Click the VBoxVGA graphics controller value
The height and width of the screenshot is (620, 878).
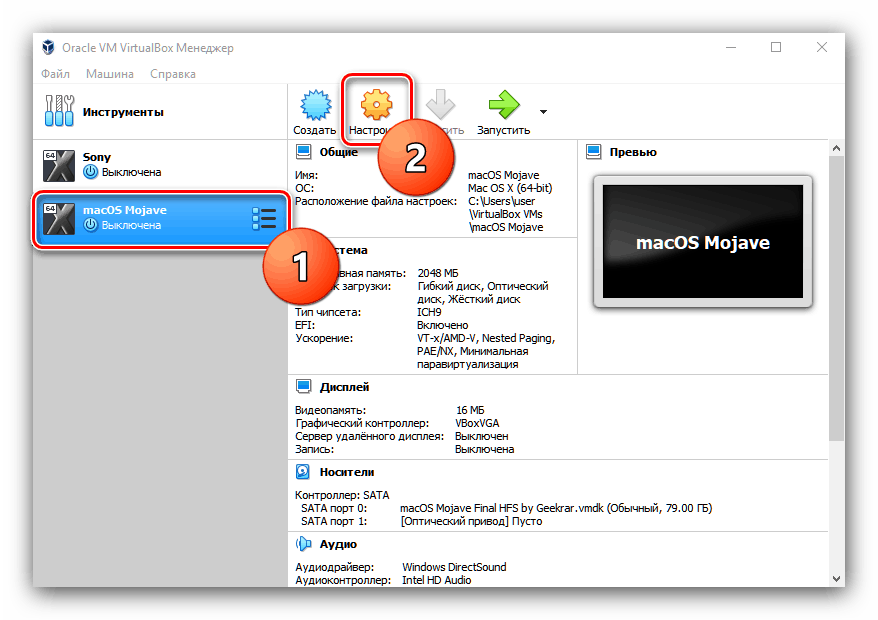[477, 423]
